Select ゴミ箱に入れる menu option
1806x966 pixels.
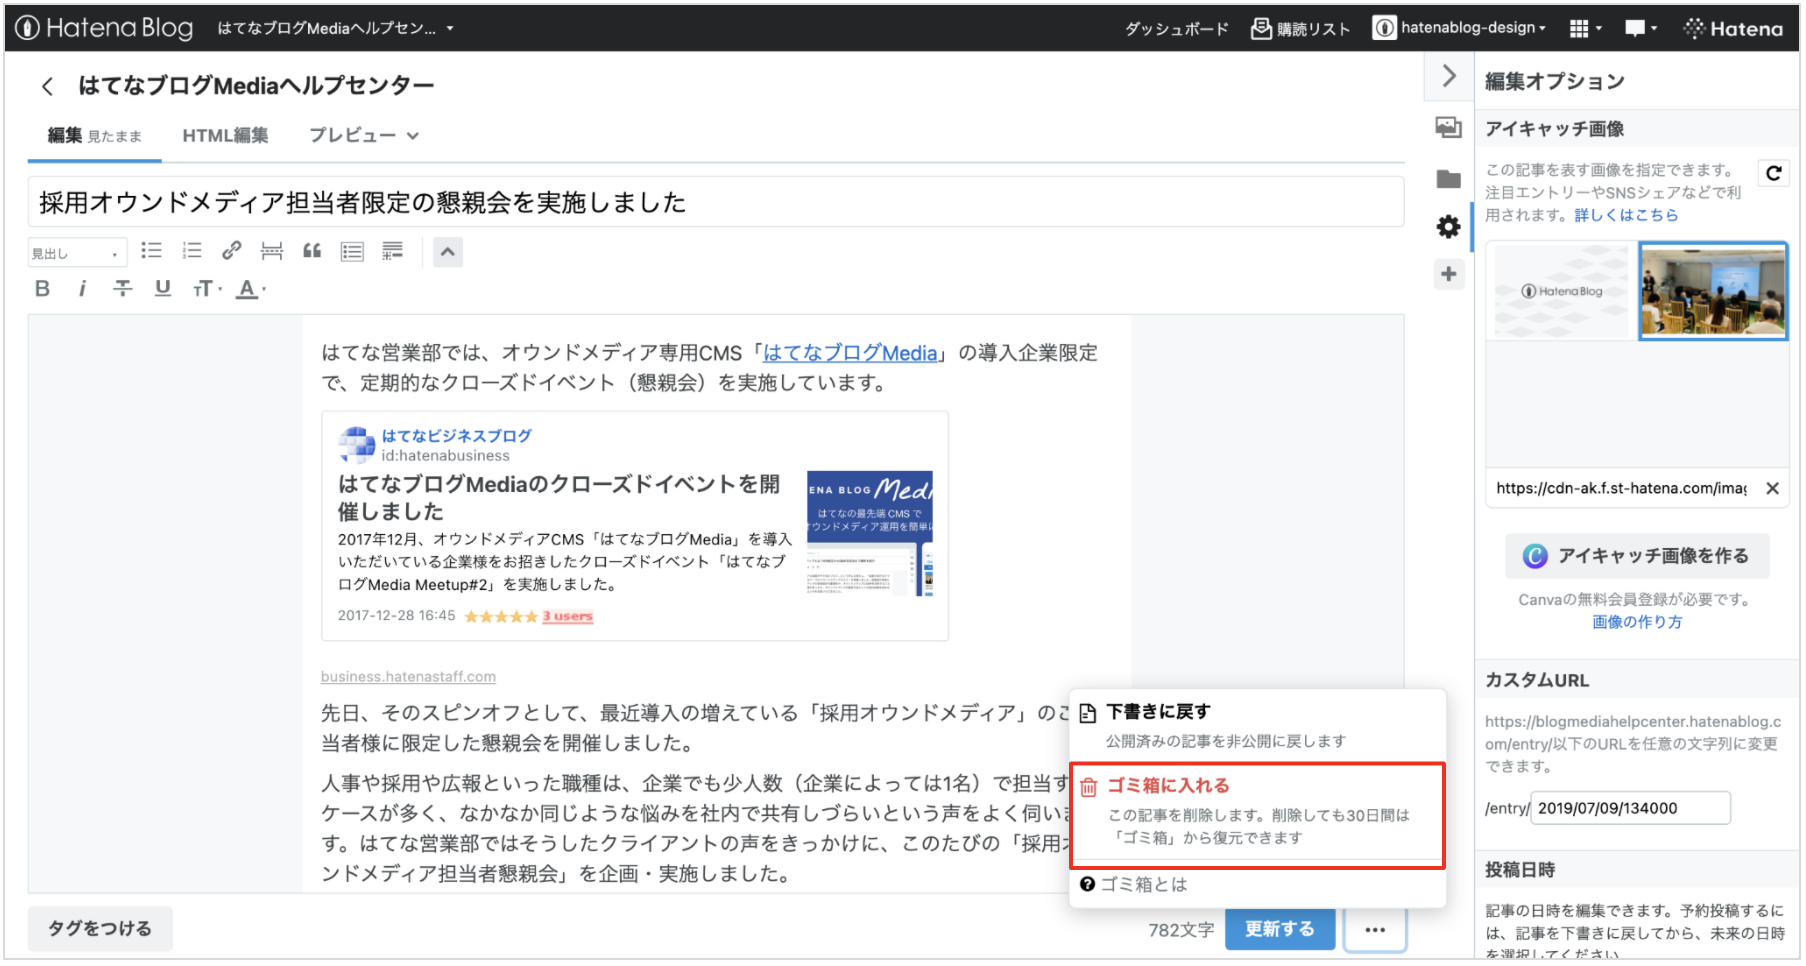point(1257,815)
